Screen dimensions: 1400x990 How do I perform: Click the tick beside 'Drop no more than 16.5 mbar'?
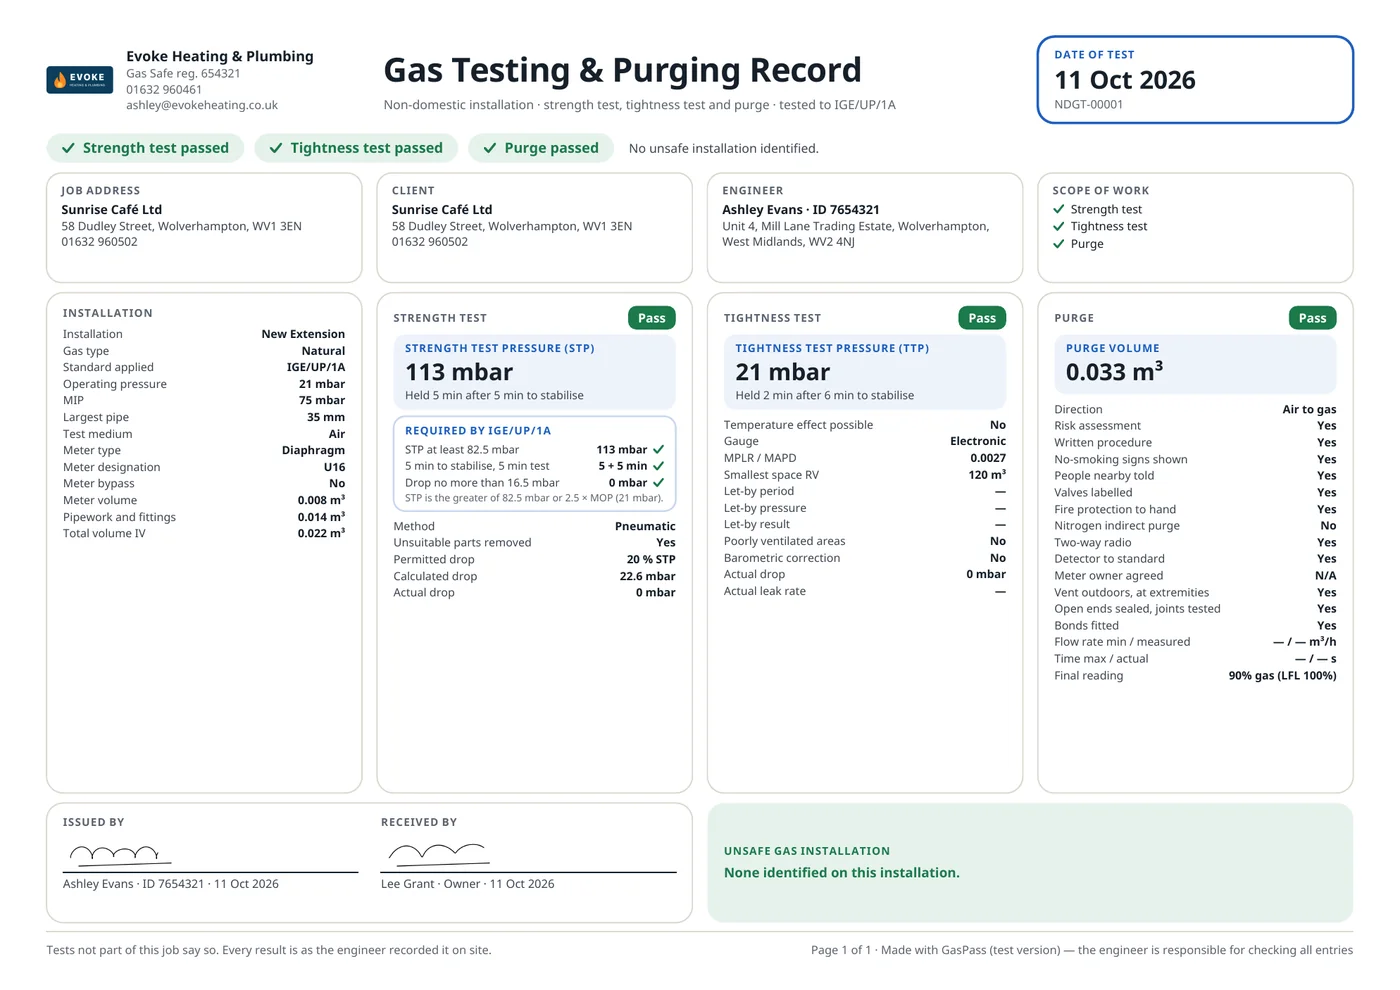click(659, 483)
